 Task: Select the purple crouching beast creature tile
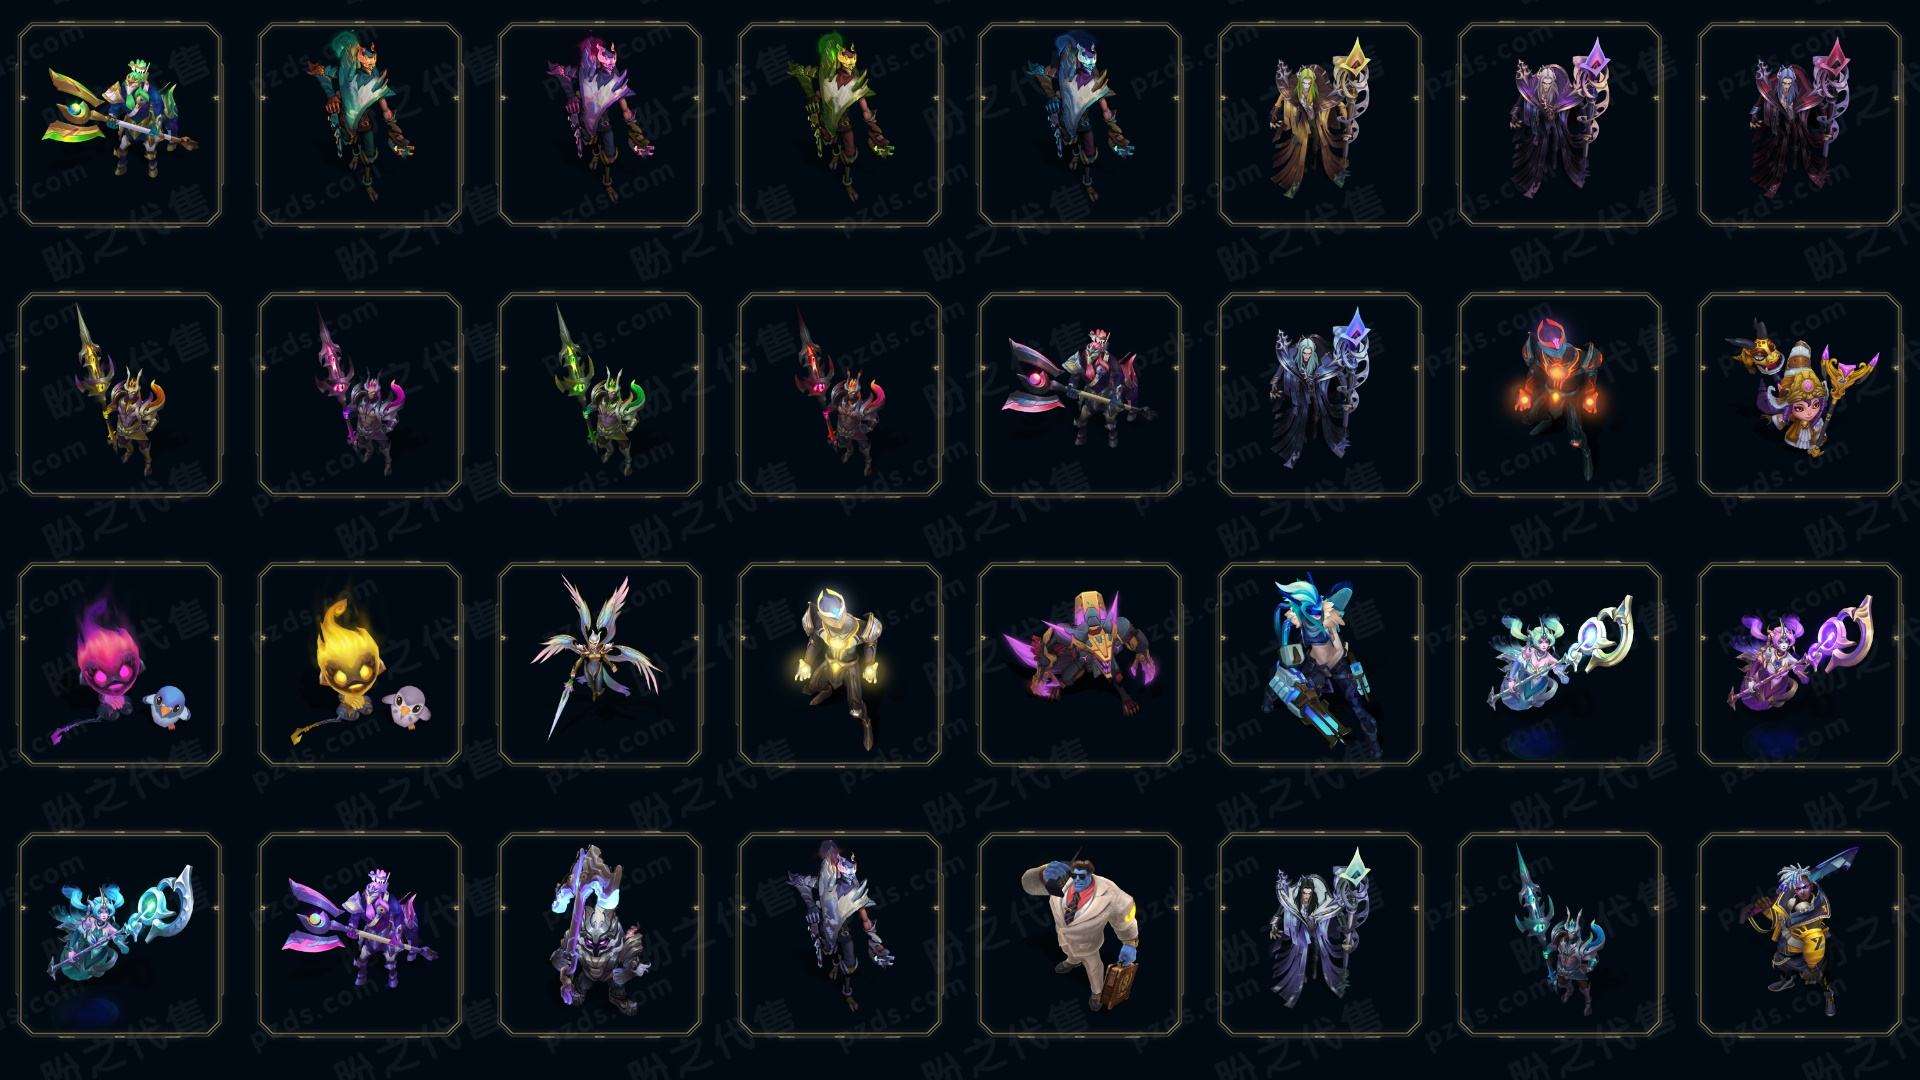coord(1080,664)
